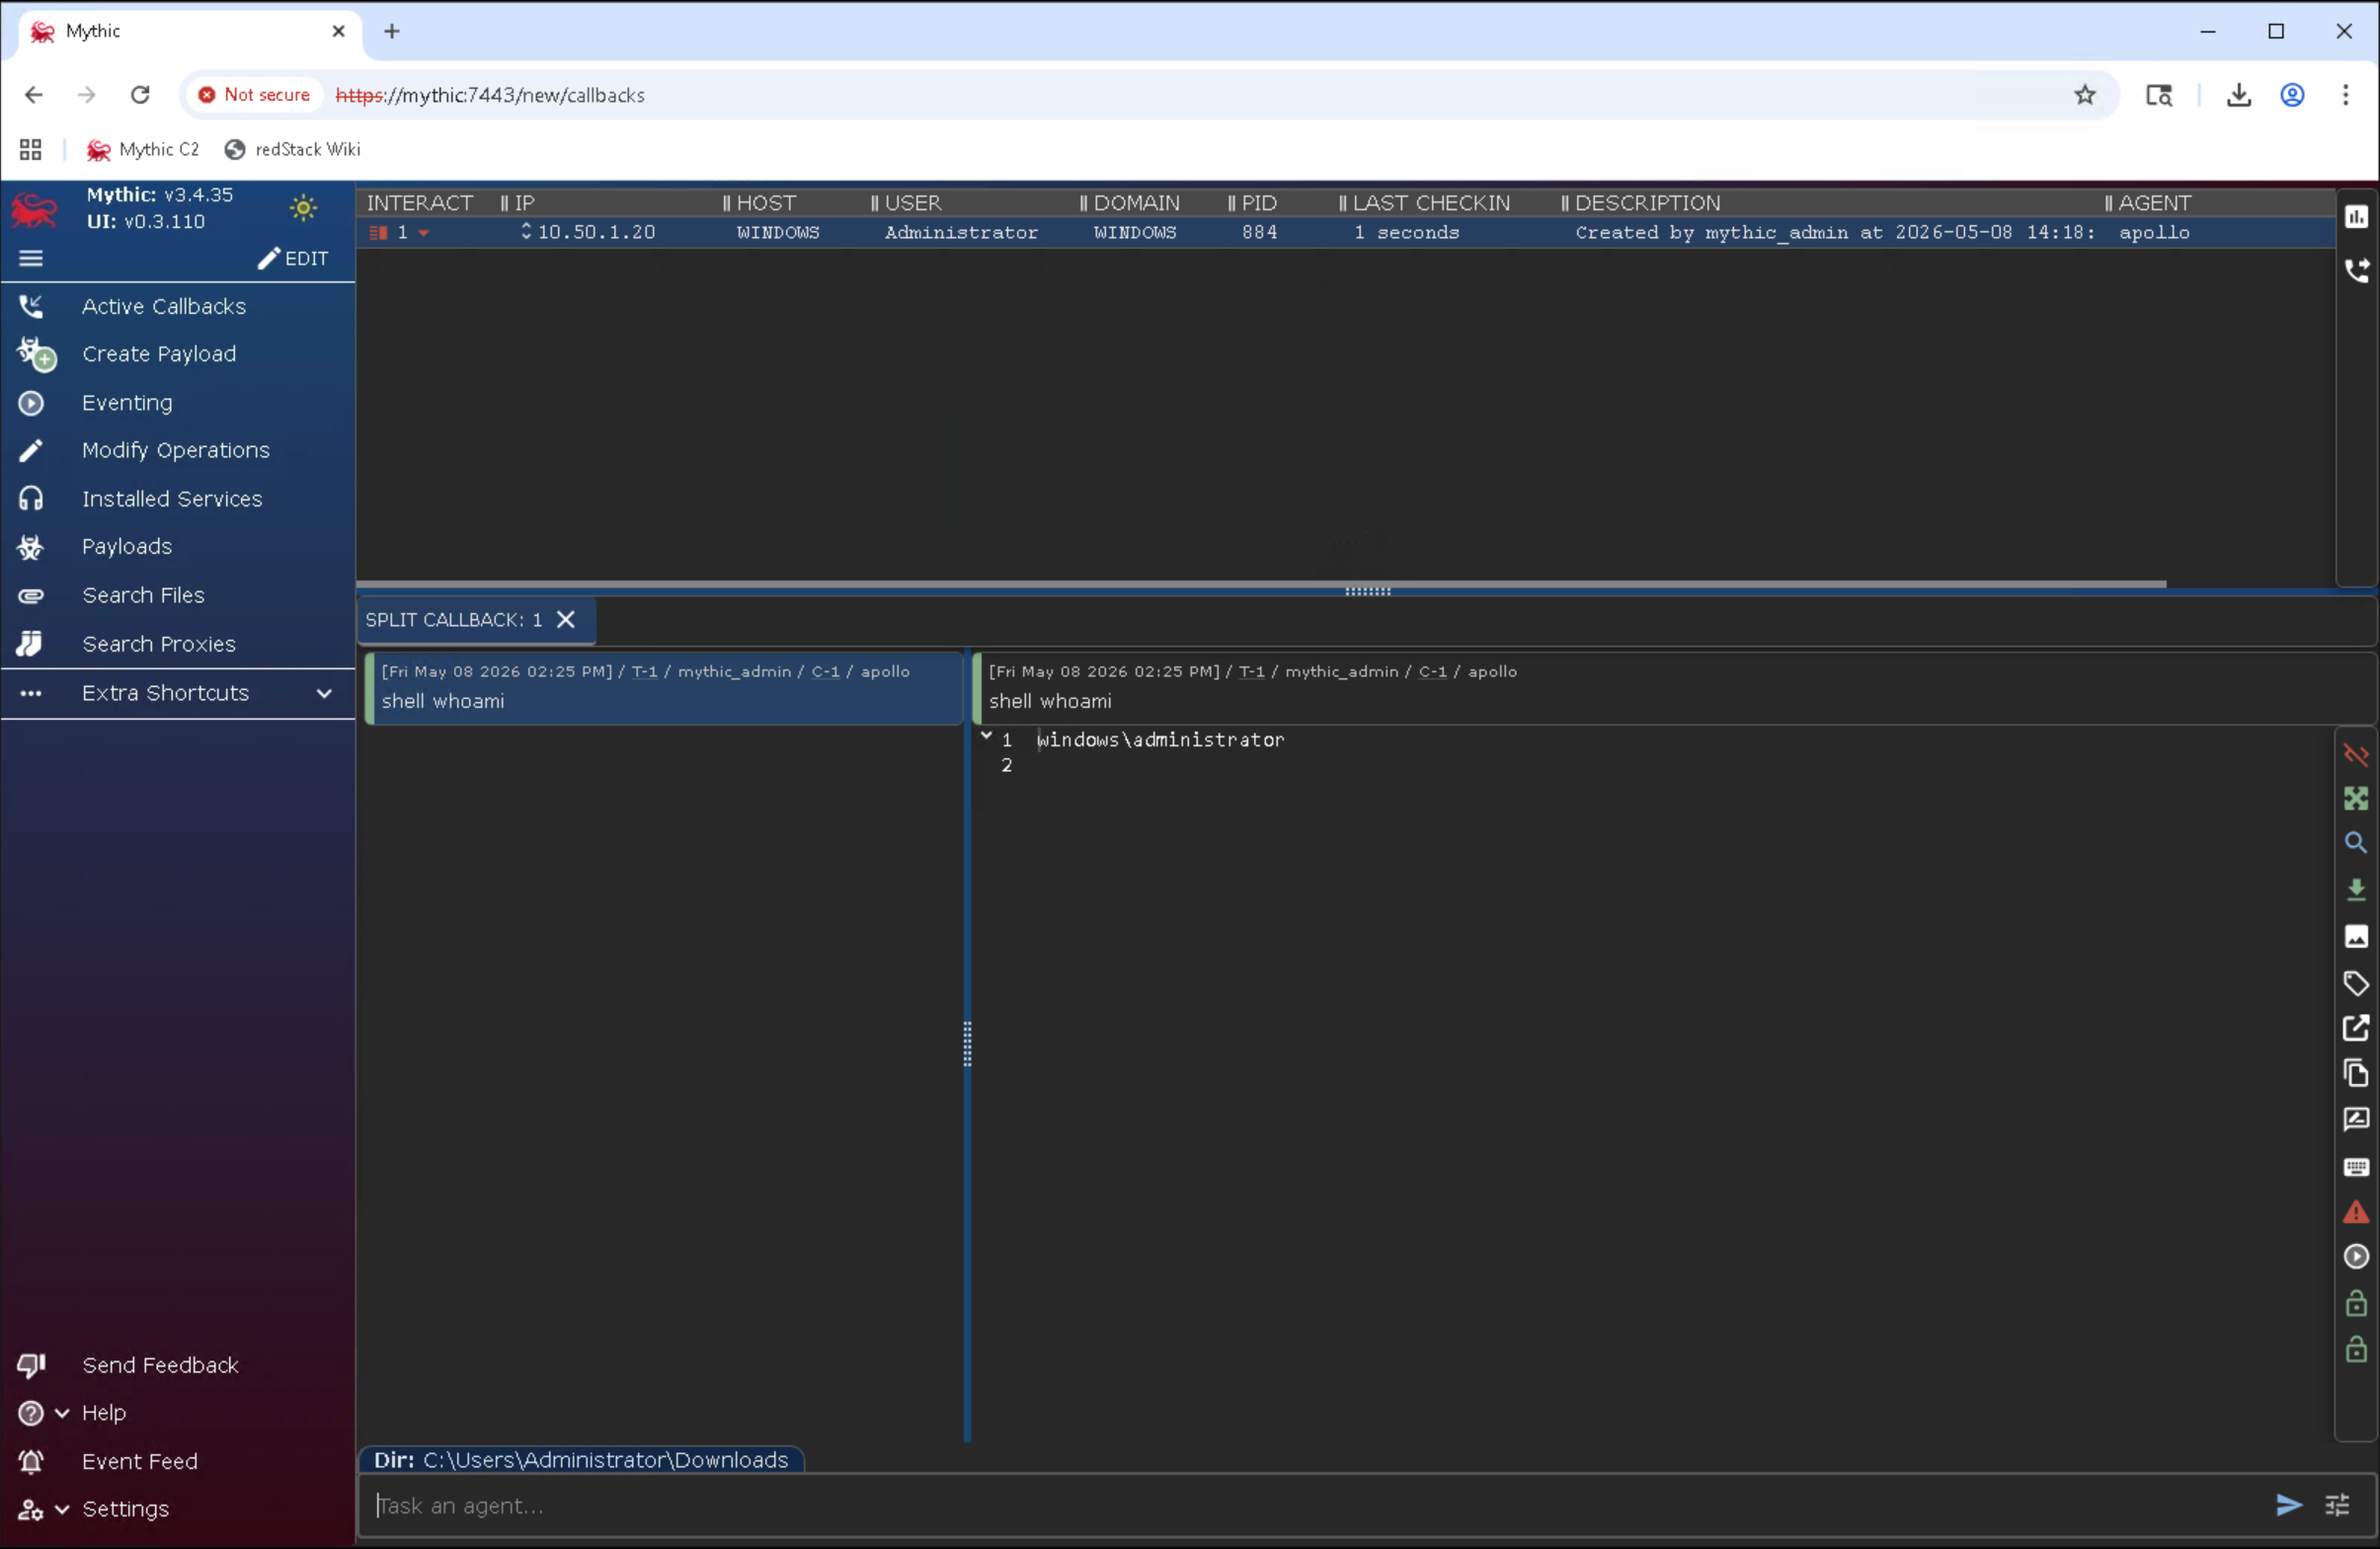The height and width of the screenshot is (1549, 2380).
Task: Click the comment edit icon
Action: (2356, 1120)
